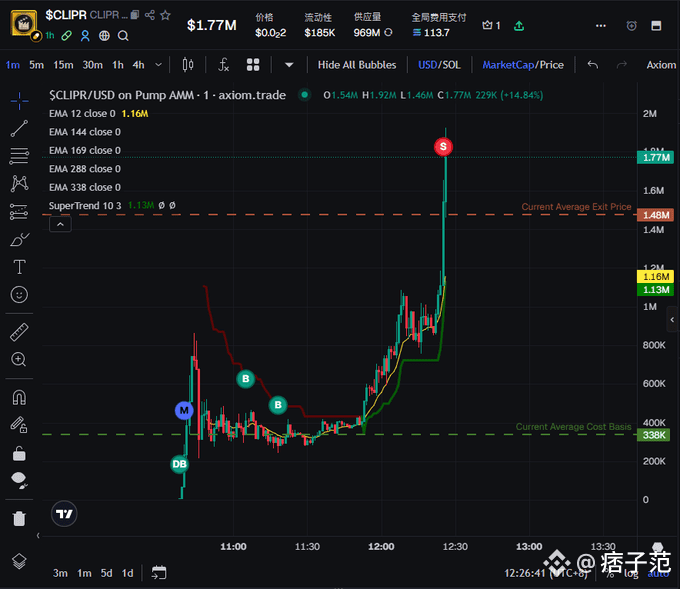Screen dimensions: 680x589
Task: Click the zoom in magnifier tool
Action: coord(19,359)
